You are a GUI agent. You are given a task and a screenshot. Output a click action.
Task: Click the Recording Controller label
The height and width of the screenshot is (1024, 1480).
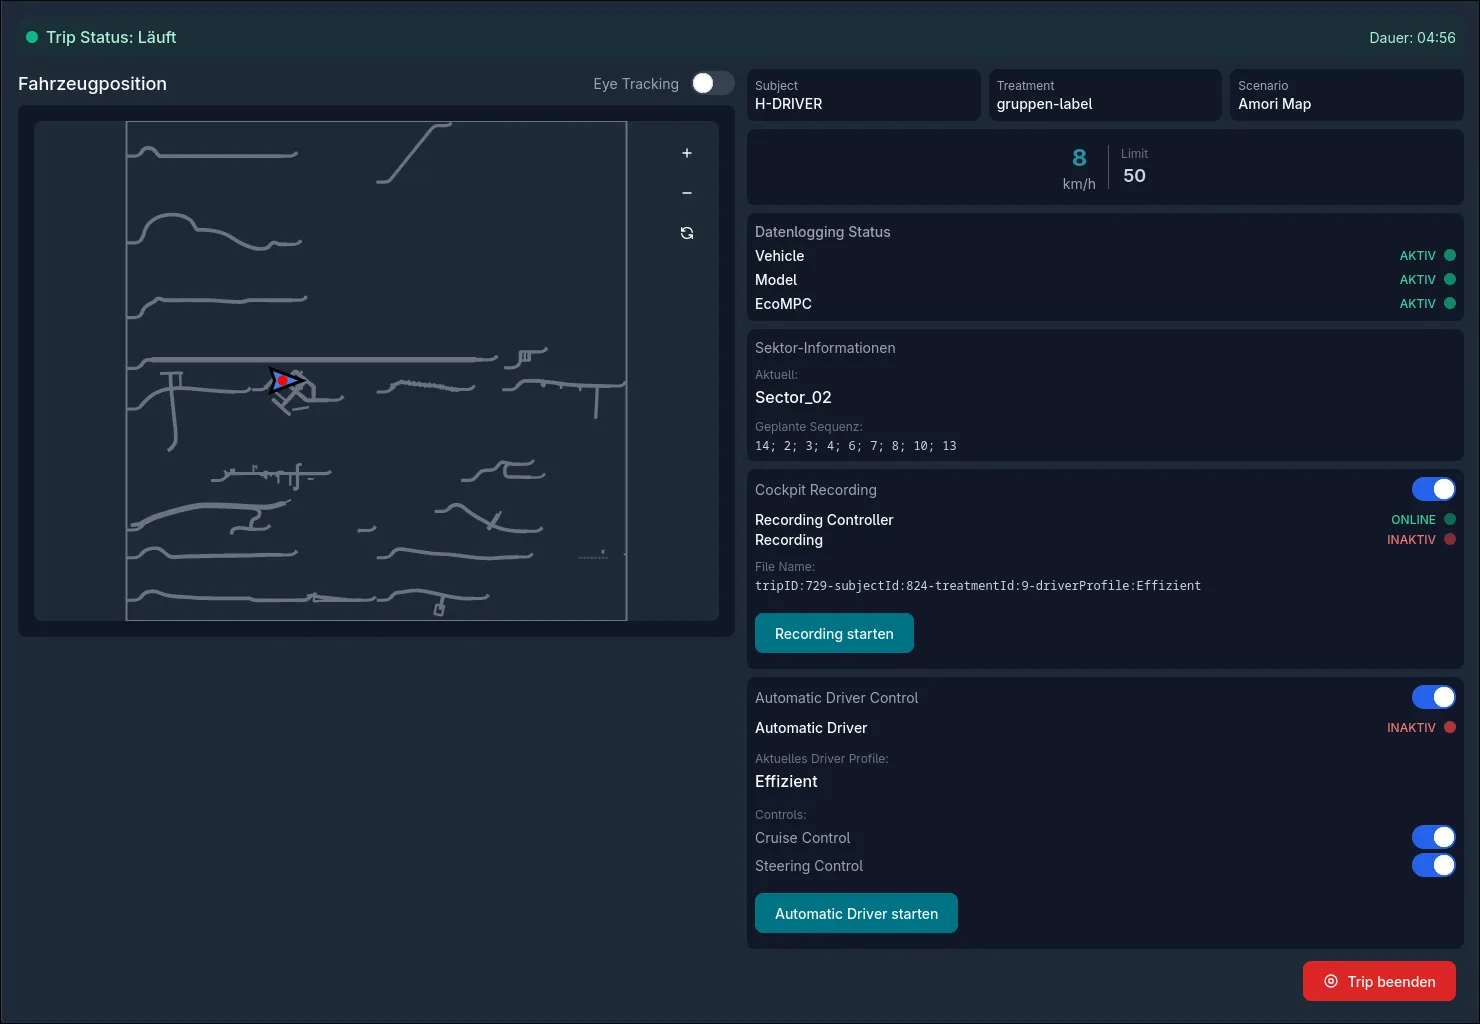tap(824, 520)
